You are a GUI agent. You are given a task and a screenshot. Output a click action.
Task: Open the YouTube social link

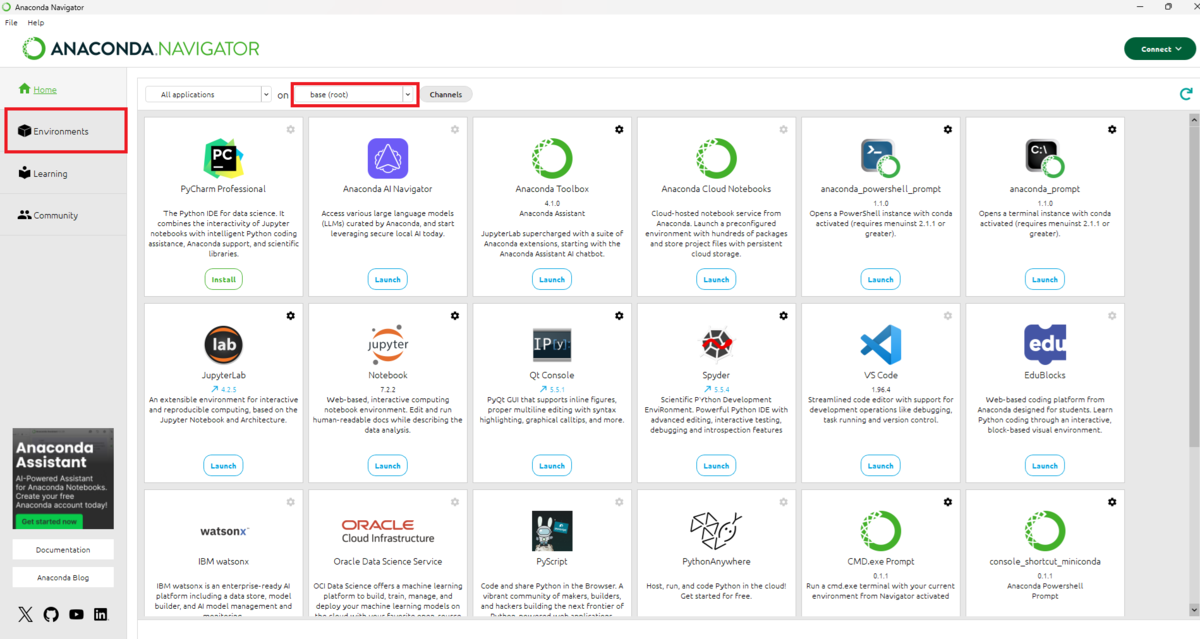coord(76,614)
